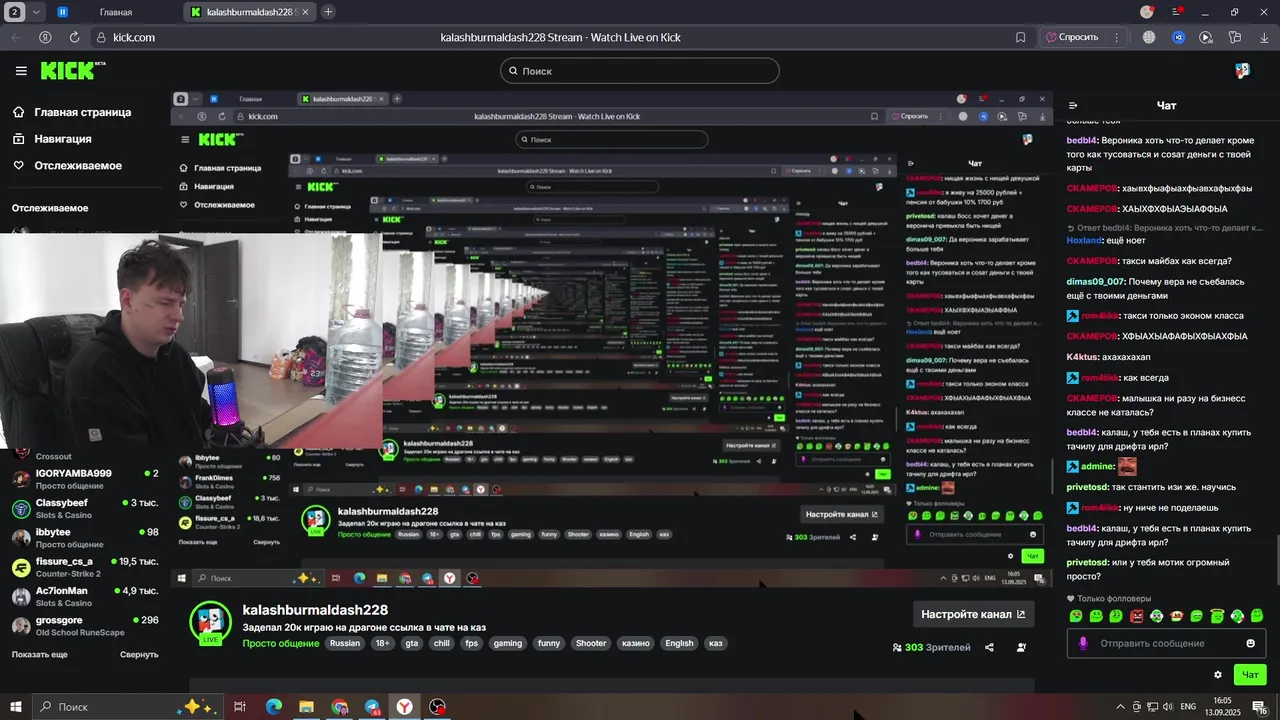Share the stream with the share icon
1280x720 pixels.
point(989,647)
